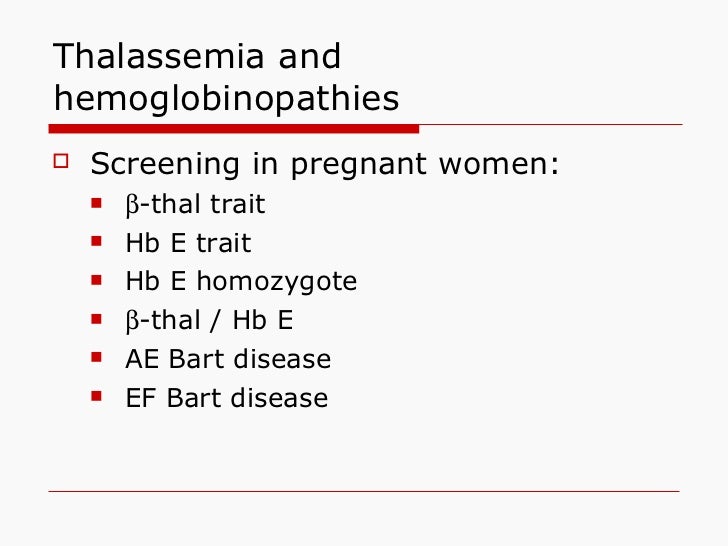
Task: Click the thick red bar under title
Action: pyautogui.click(x=234, y=129)
